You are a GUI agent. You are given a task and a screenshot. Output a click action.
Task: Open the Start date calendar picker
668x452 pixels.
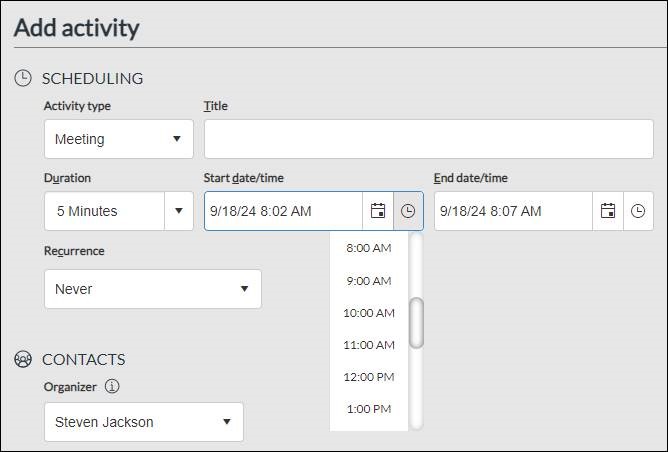click(378, 211)
